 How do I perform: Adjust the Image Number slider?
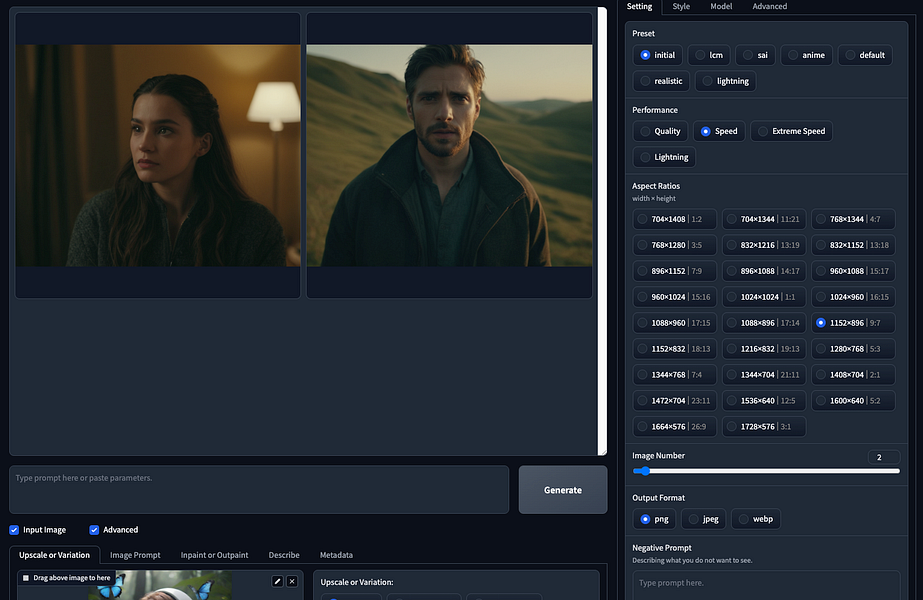point(766,471)
